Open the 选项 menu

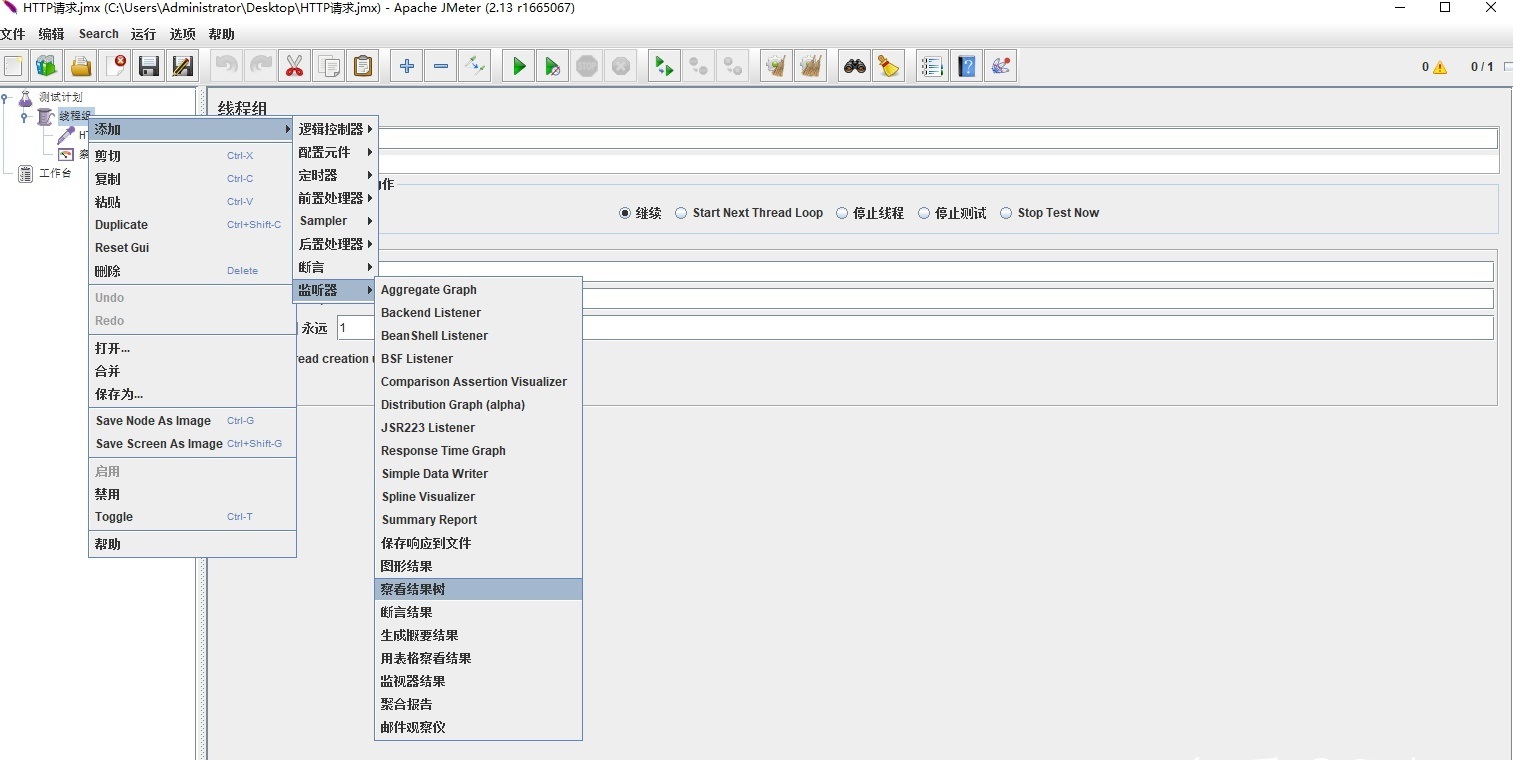[182, 34]
